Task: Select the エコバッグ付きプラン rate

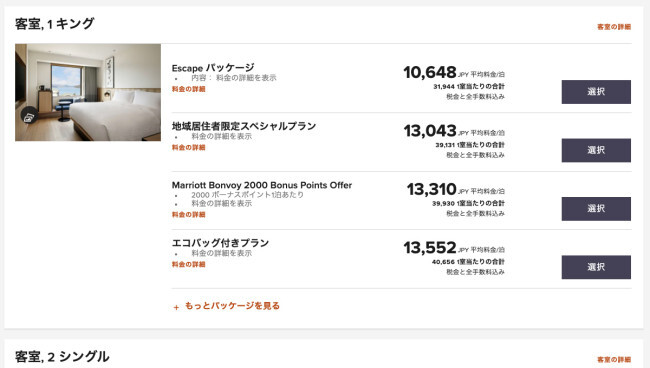Action: coord(596,267)
